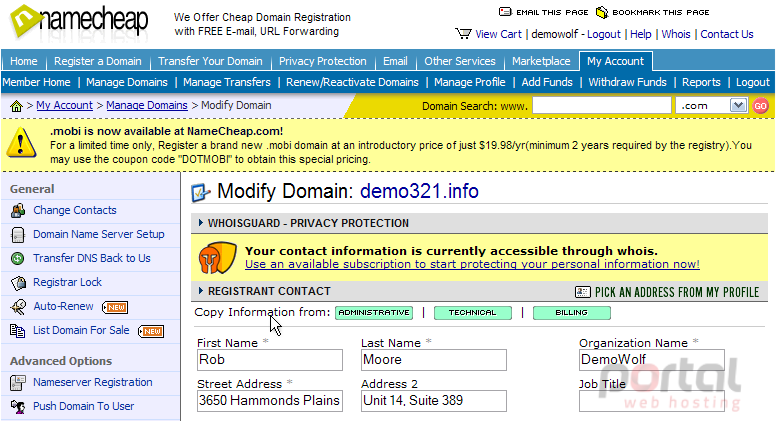Viewport: 776px width, 422px height.
Task: Click the Address 2 field
Action: pos(434,401)
